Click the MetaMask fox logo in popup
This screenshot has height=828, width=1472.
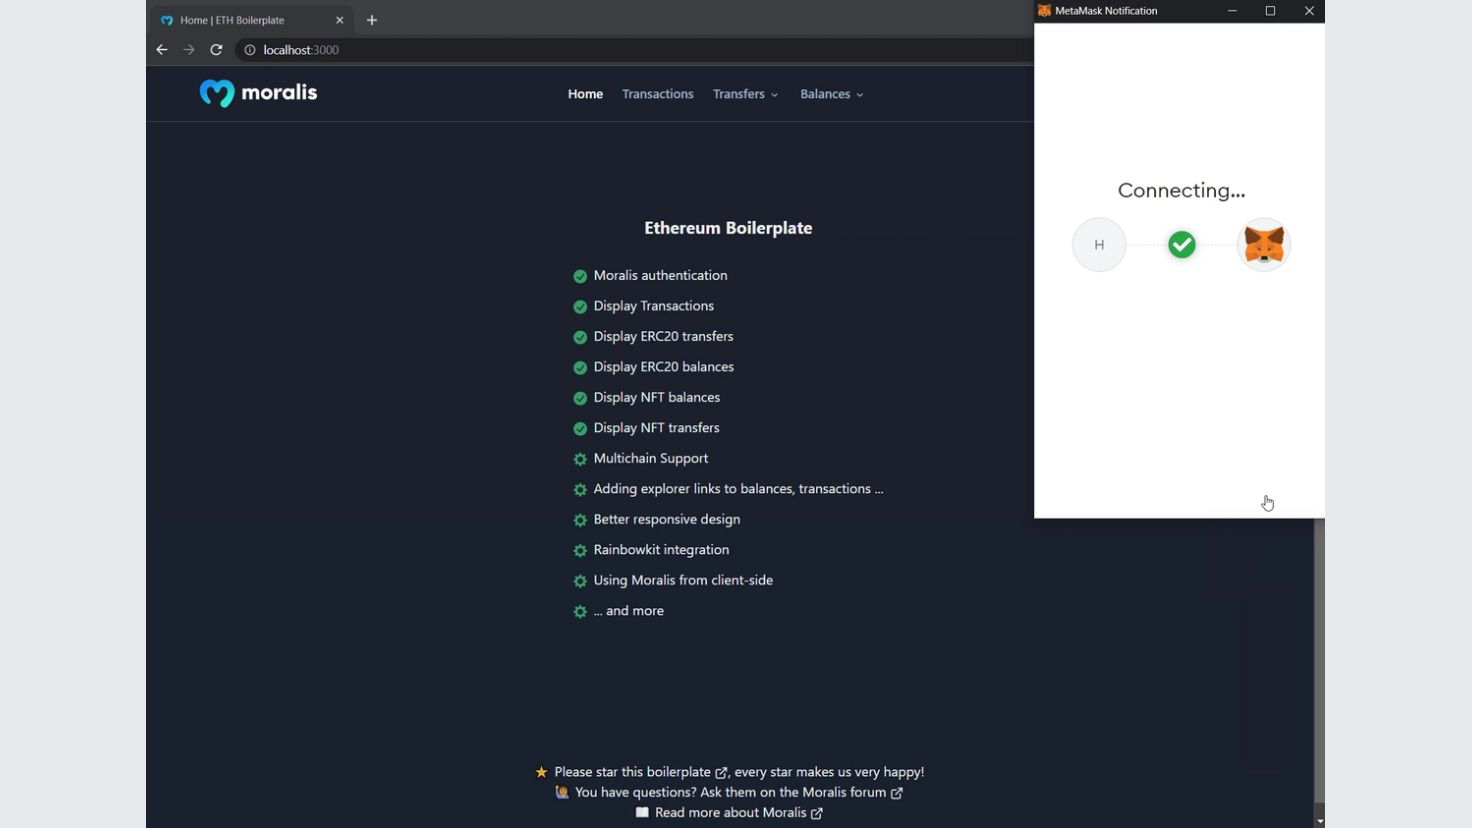pos(1264,245)
